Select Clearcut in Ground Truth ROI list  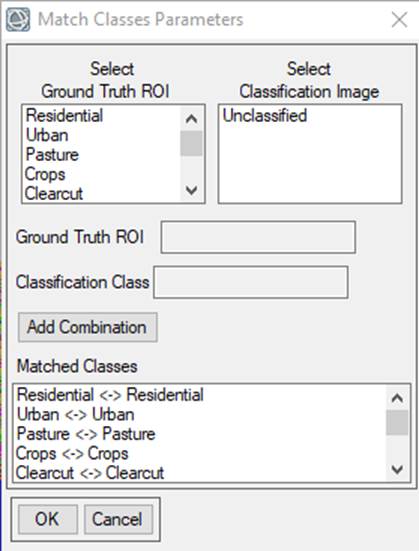[54, 194]
